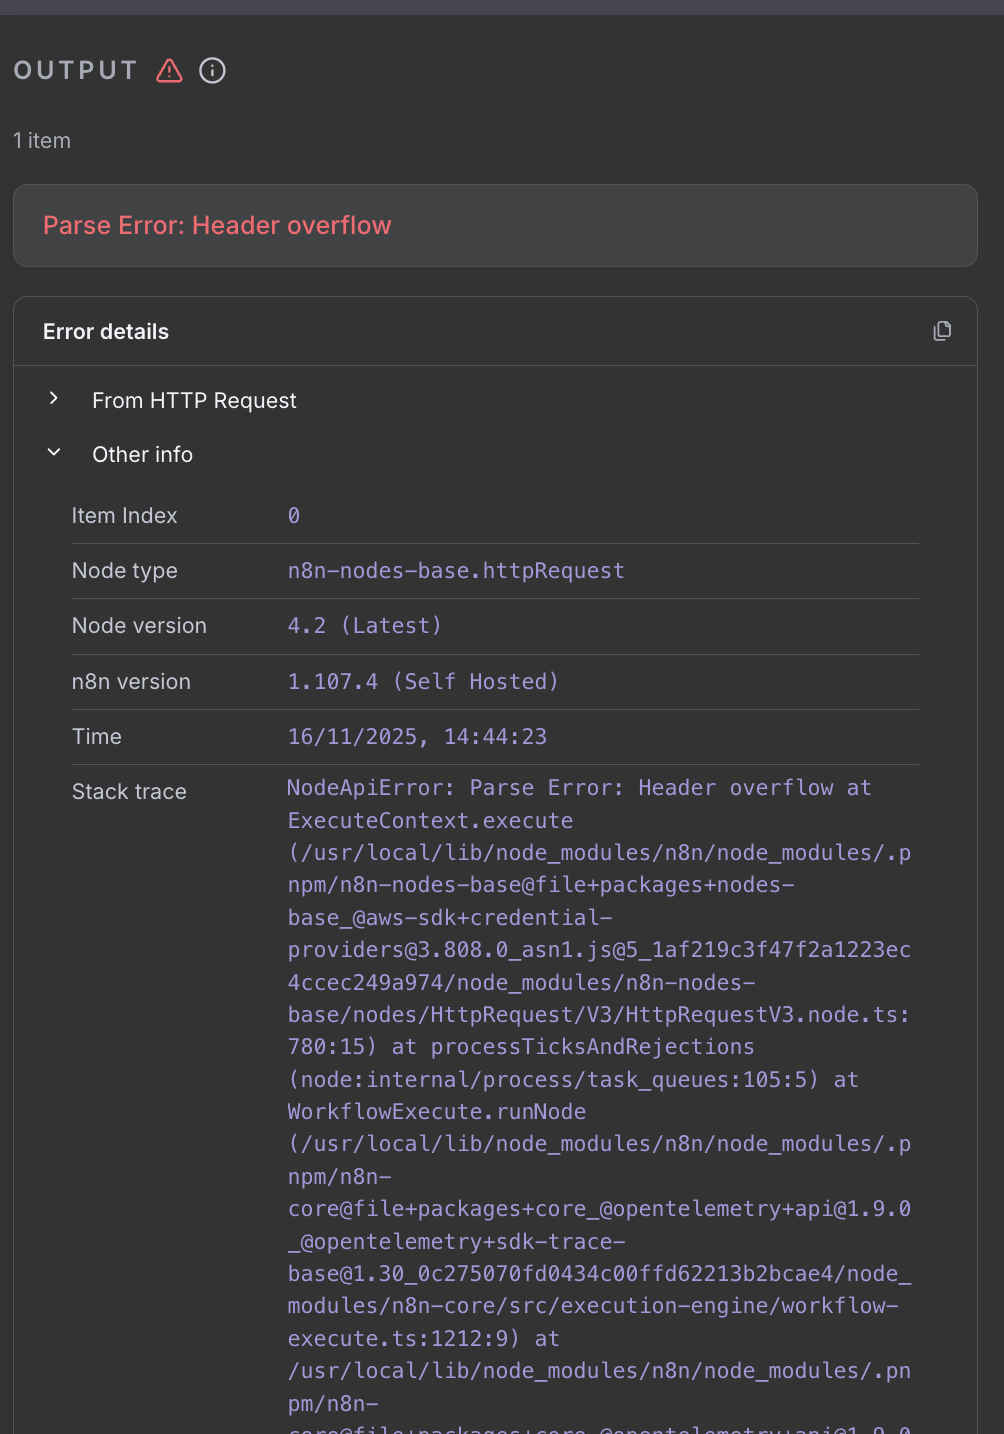Click the Parse Error: Header overflow message
The image size is (1004, 1434).
pos(217,226)
